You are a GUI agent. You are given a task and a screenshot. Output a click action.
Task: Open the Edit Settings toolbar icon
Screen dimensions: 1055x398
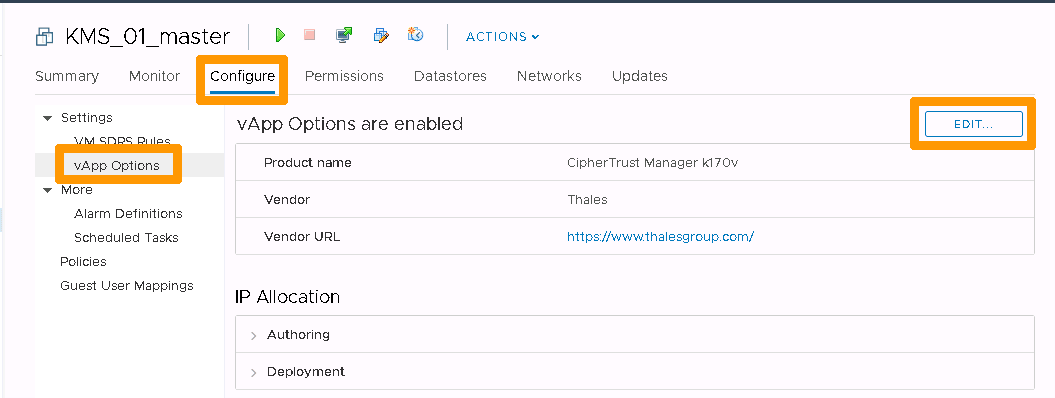click(381, 35)
